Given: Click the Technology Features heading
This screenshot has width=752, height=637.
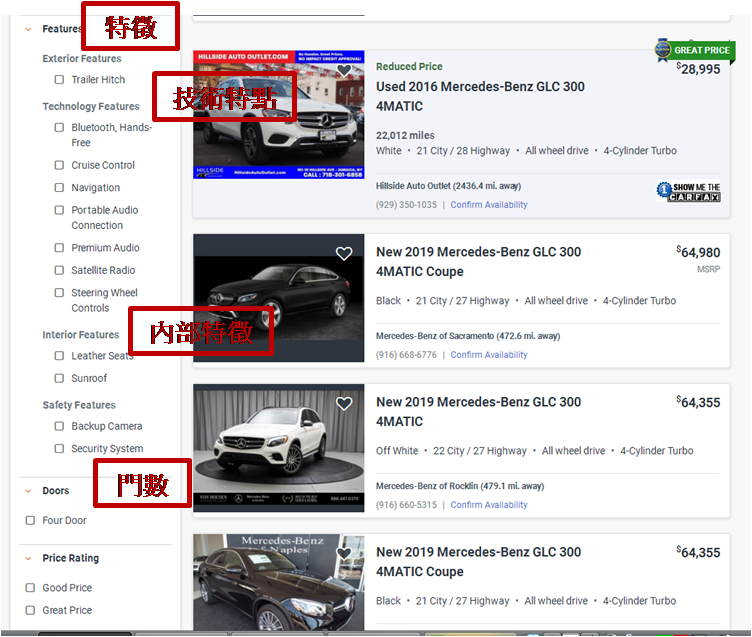Looking at the screenshot, I should click(x=91, y=106).
